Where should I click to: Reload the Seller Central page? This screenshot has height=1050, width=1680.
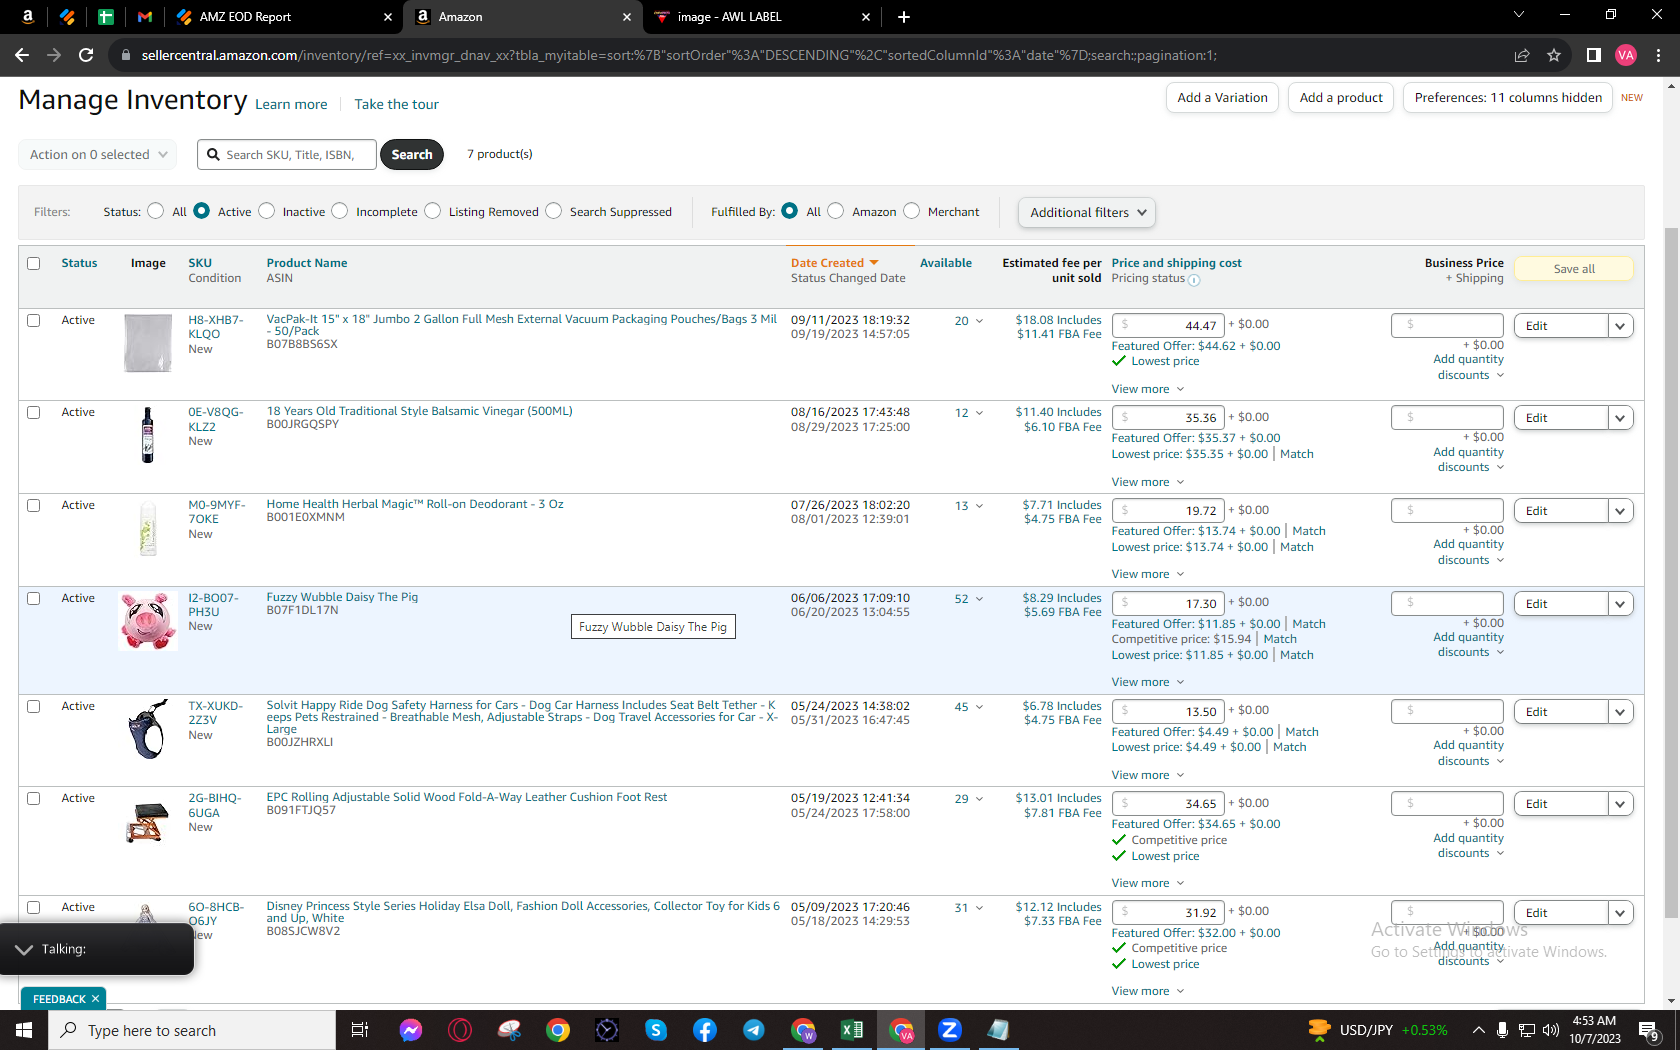86,55
